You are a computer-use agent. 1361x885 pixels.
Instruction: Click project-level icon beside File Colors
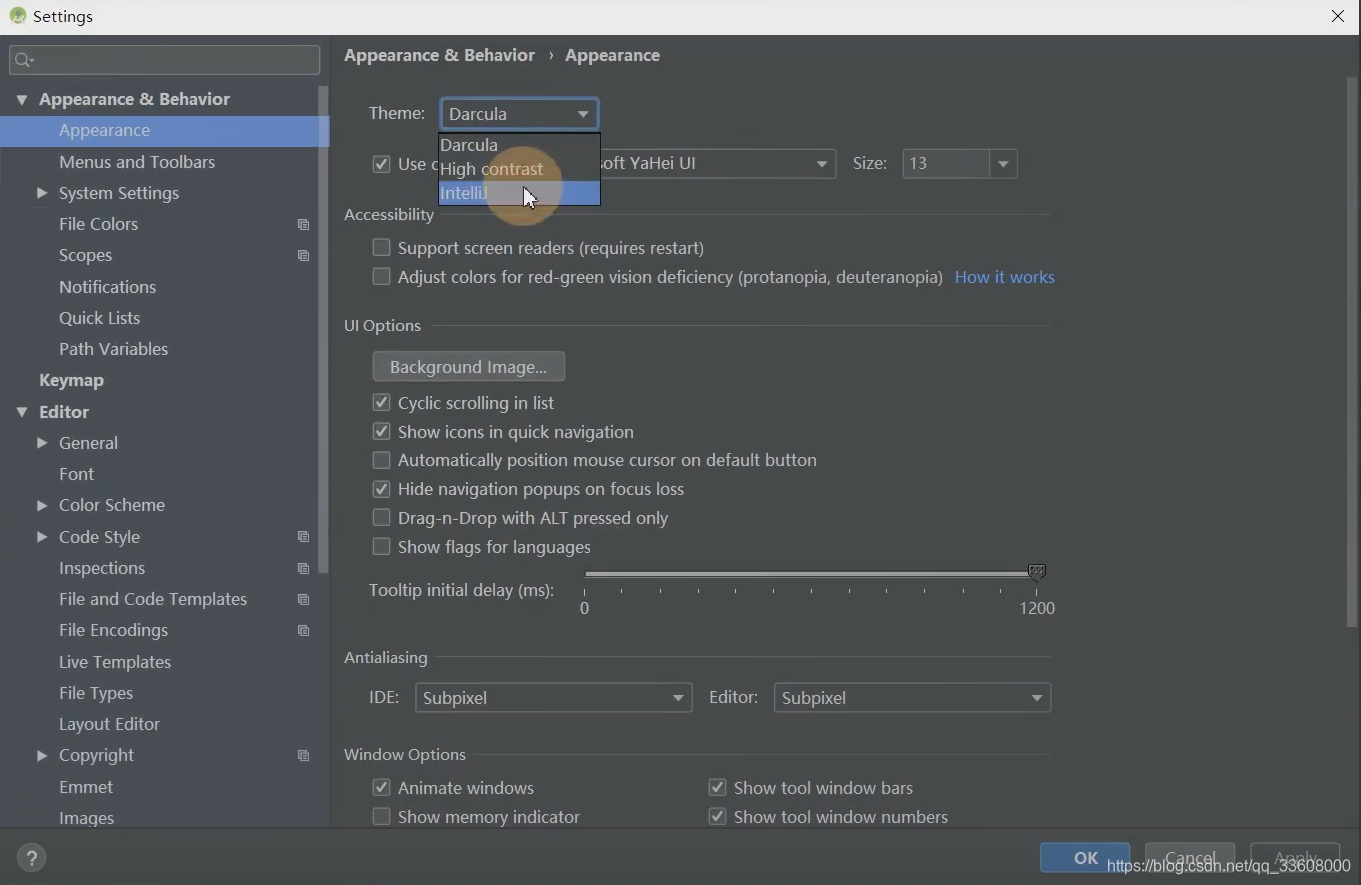[304, 225]
